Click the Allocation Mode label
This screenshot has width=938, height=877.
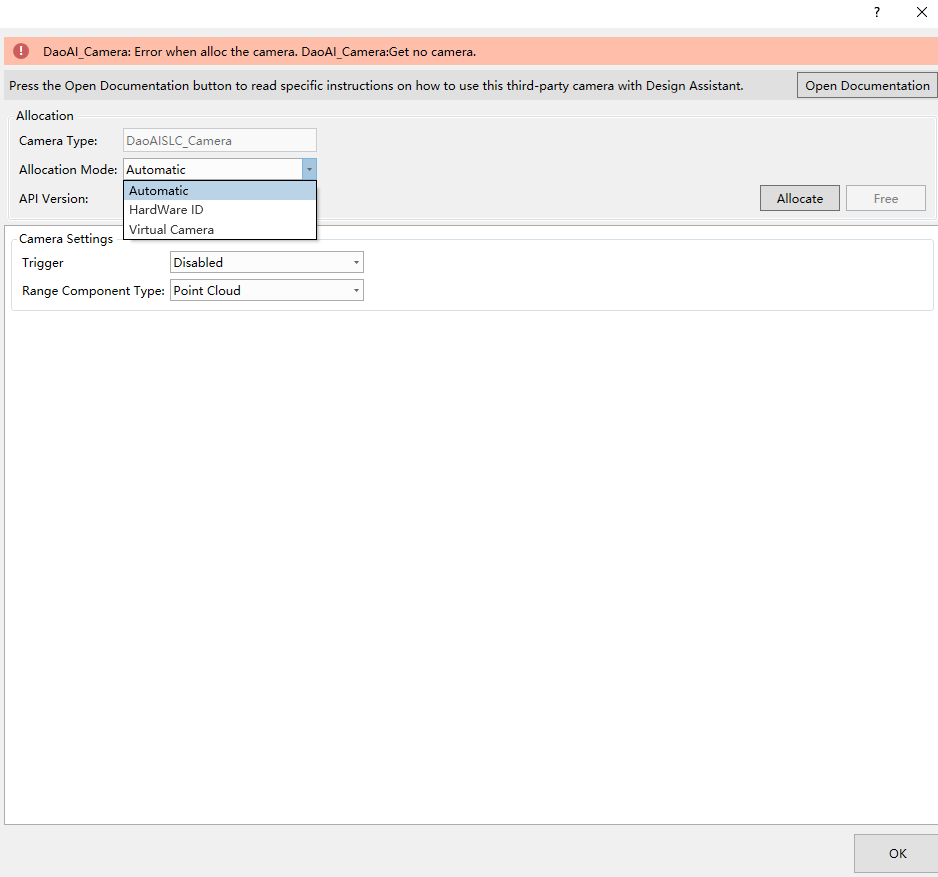pyautogui.click(x=68, y=170)
